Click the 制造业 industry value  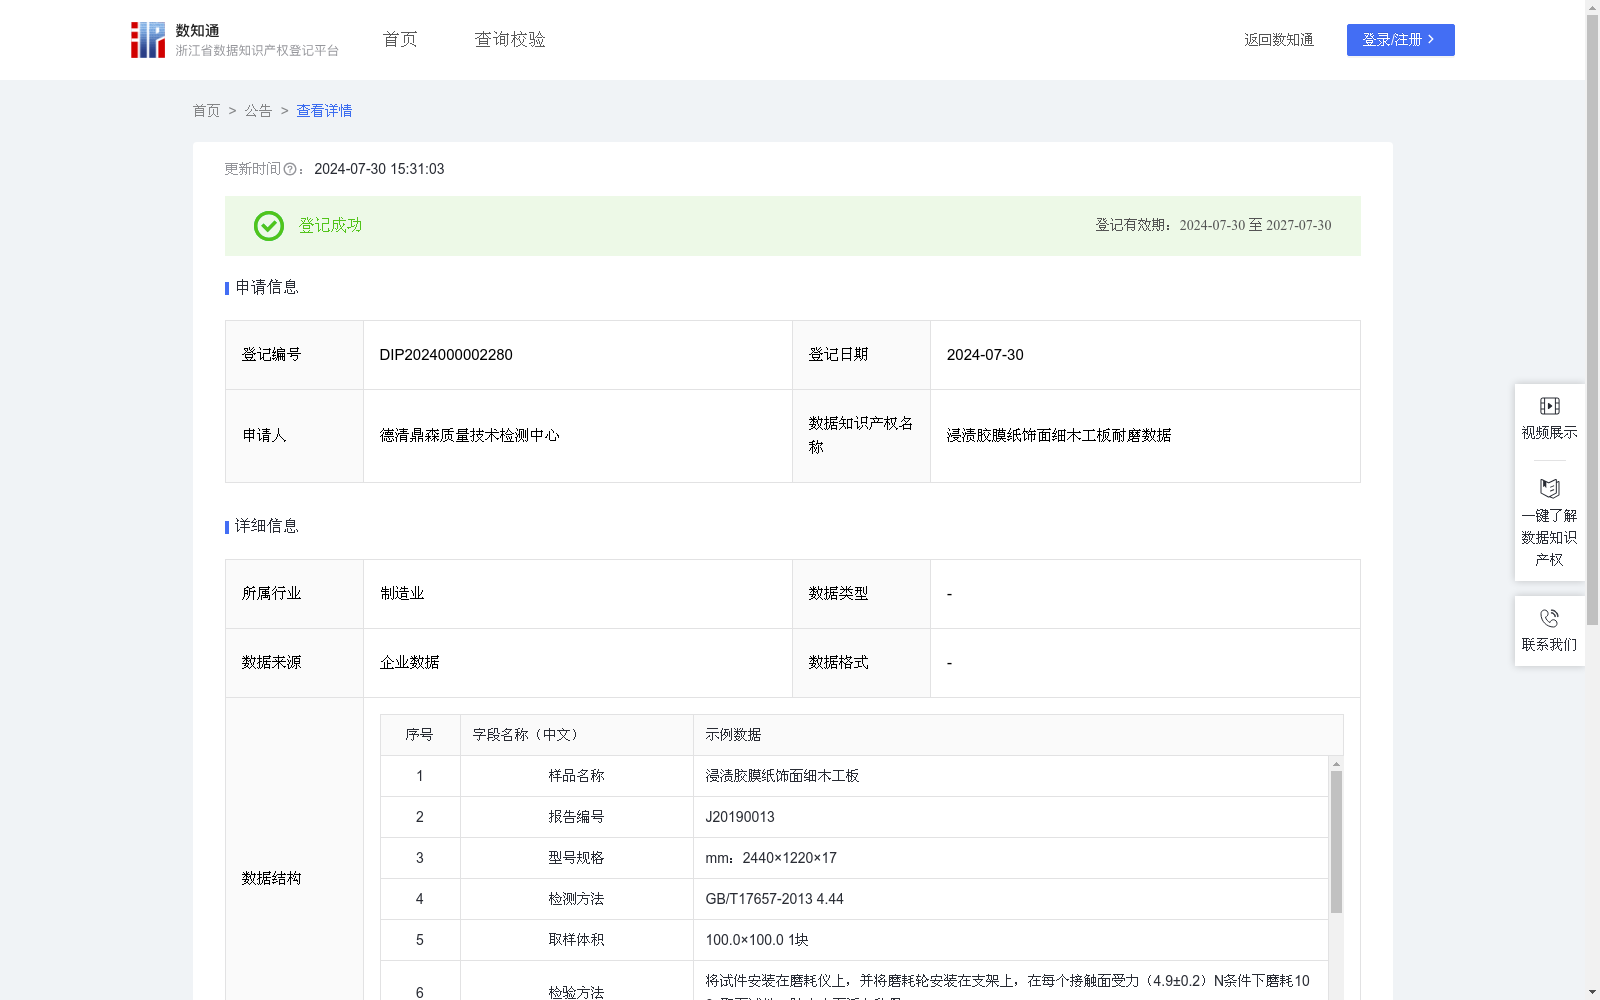coord(402,594)
